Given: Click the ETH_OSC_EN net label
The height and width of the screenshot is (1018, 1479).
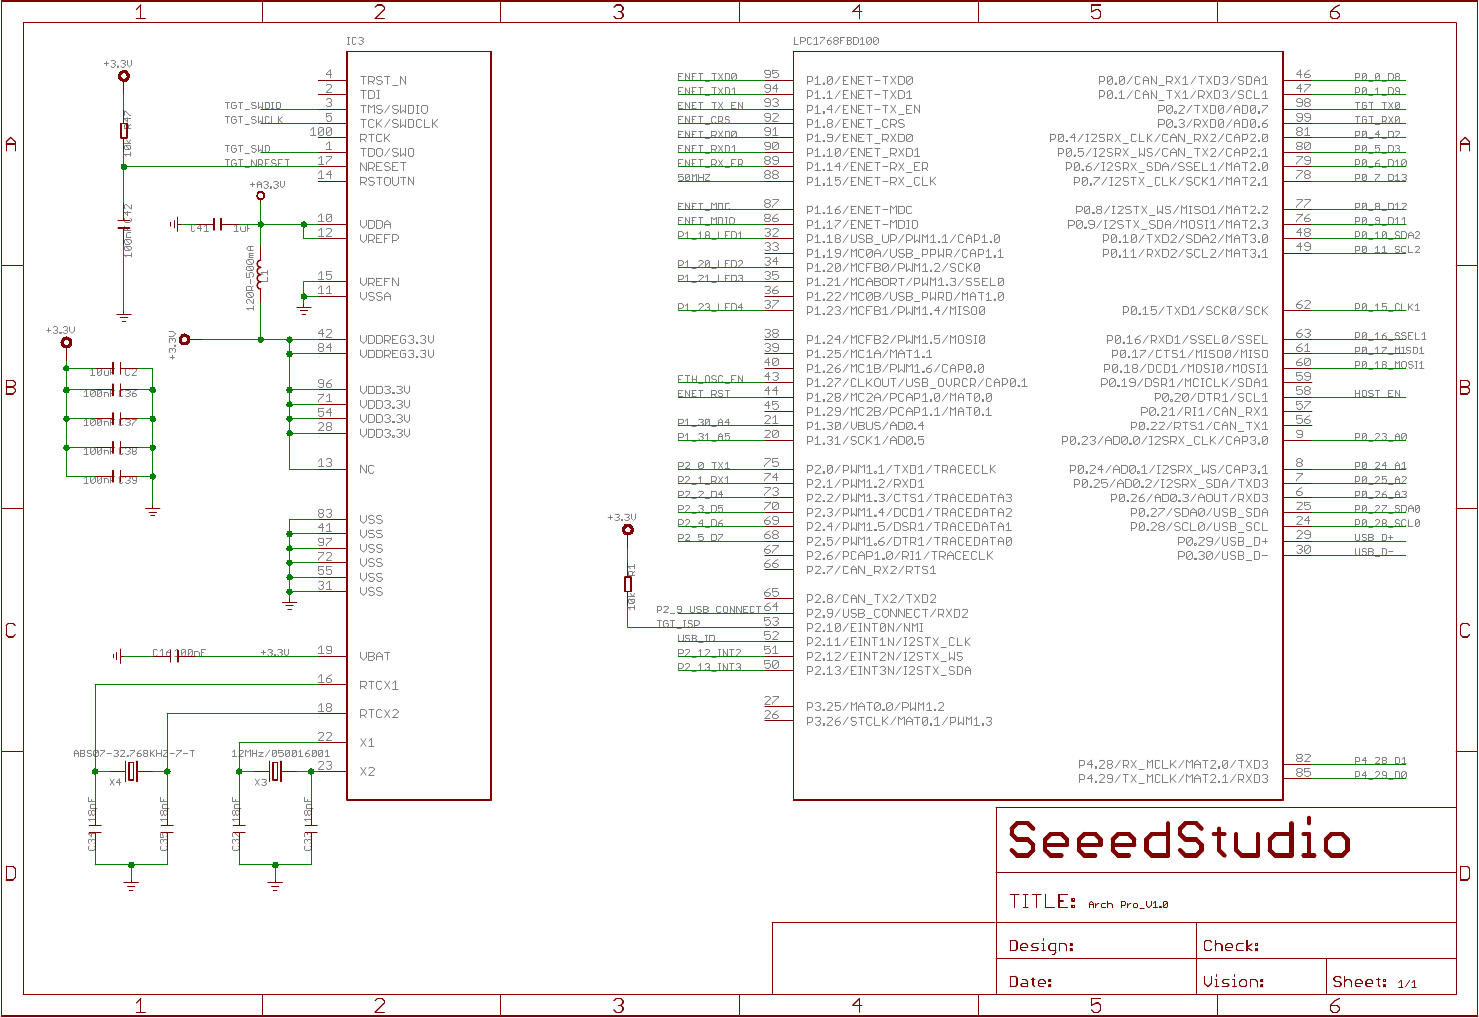Looking at the screenshot, I should (711, 379).
